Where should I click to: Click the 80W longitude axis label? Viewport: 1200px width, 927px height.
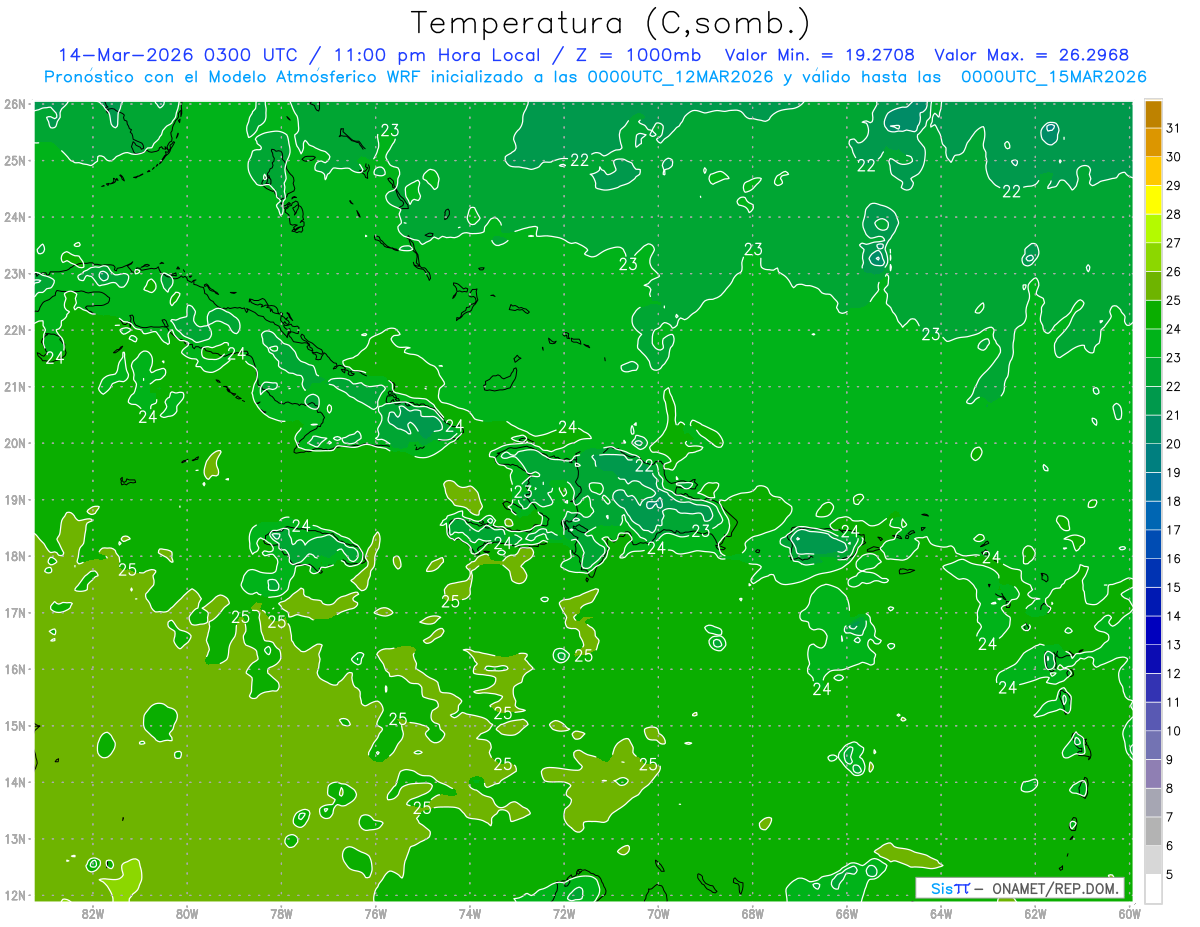coord(187,913)
